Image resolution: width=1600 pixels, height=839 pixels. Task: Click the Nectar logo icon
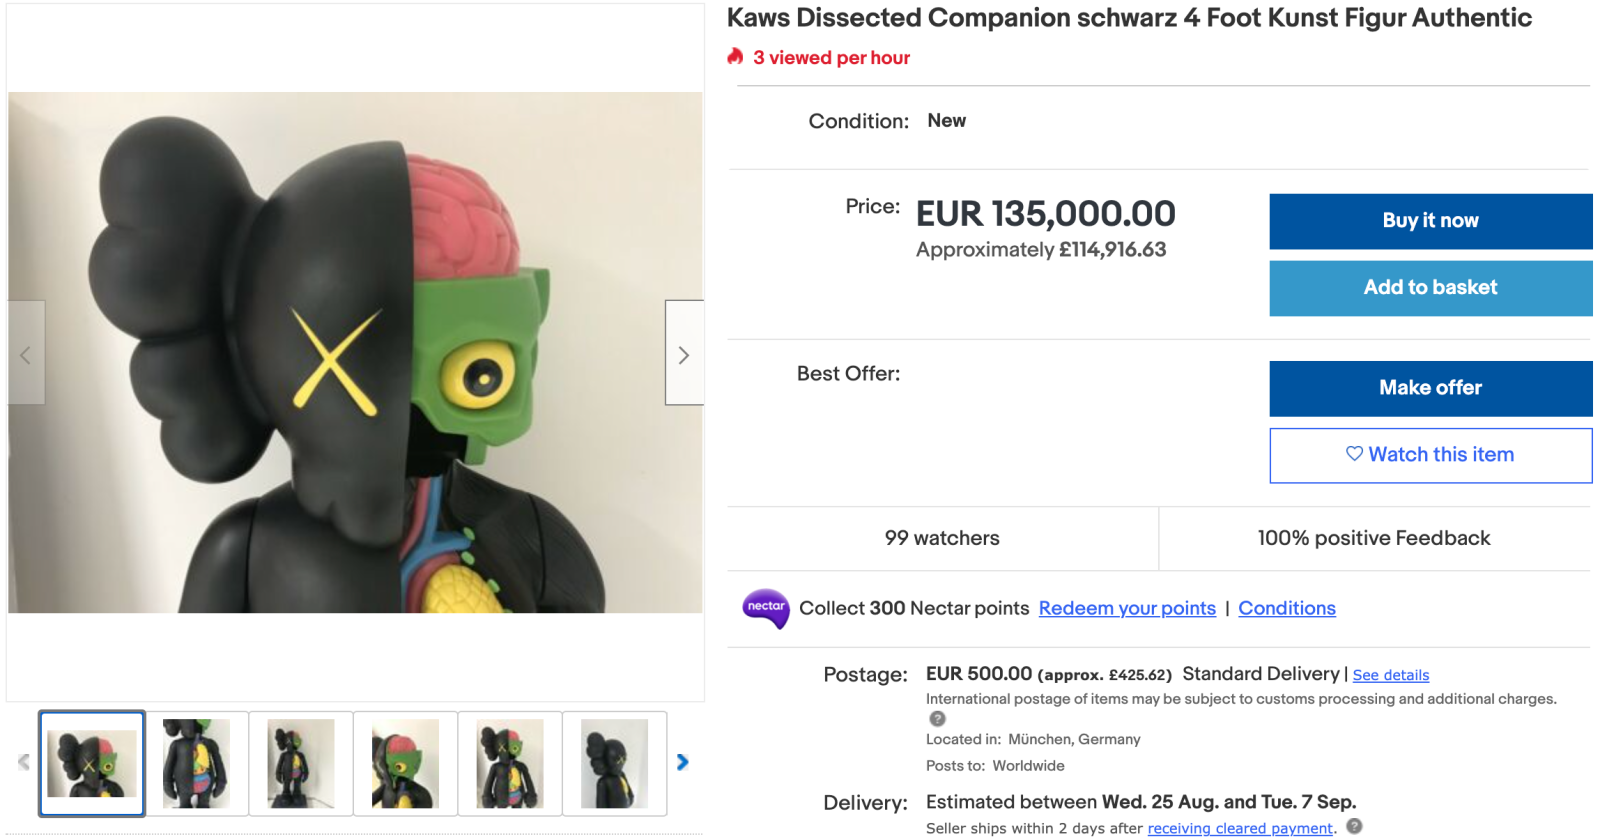(x=766, y=608)
